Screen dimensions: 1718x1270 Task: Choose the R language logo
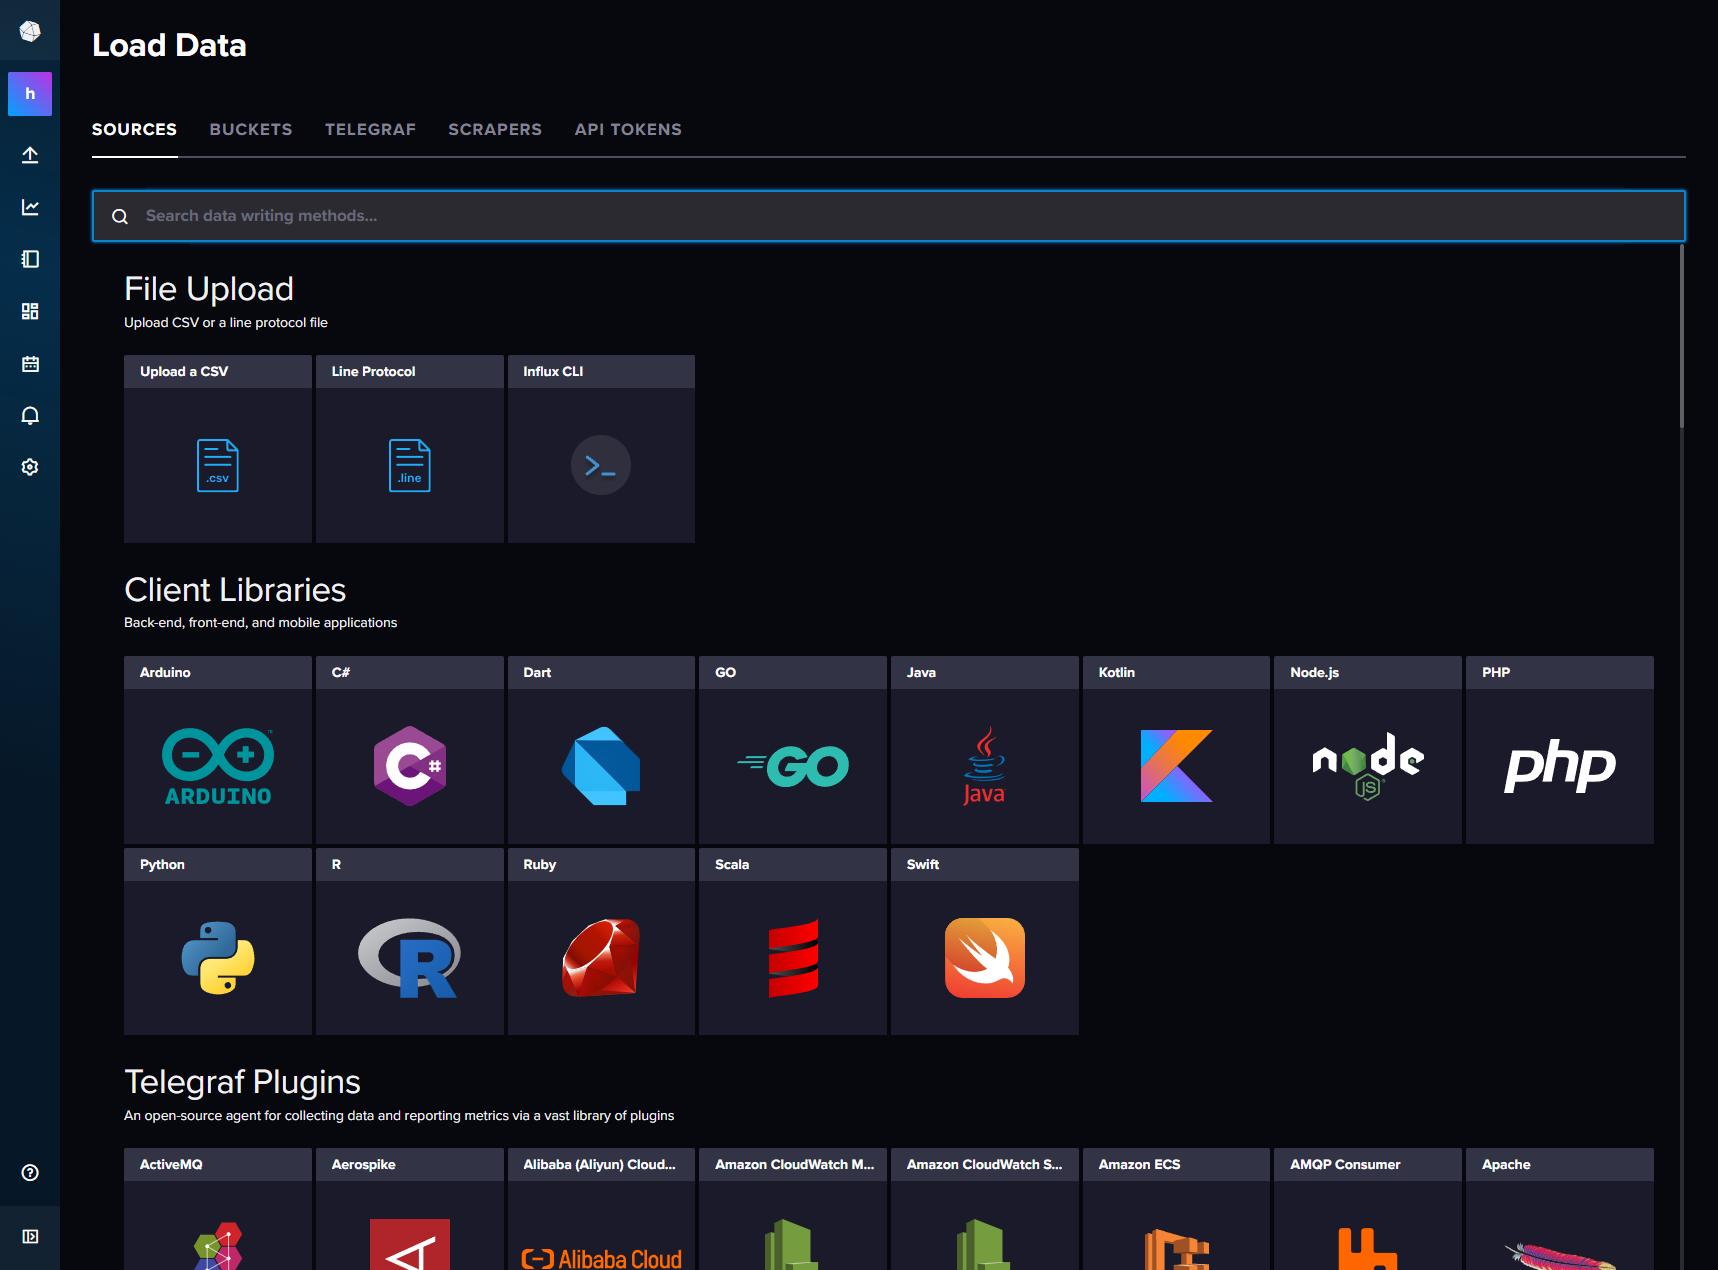410,958
